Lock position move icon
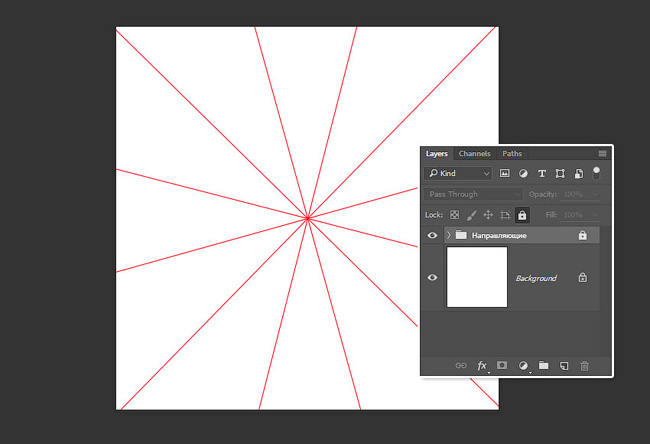Image resolution: width=650 pixels, height=444 pixels. coord(488,215)
